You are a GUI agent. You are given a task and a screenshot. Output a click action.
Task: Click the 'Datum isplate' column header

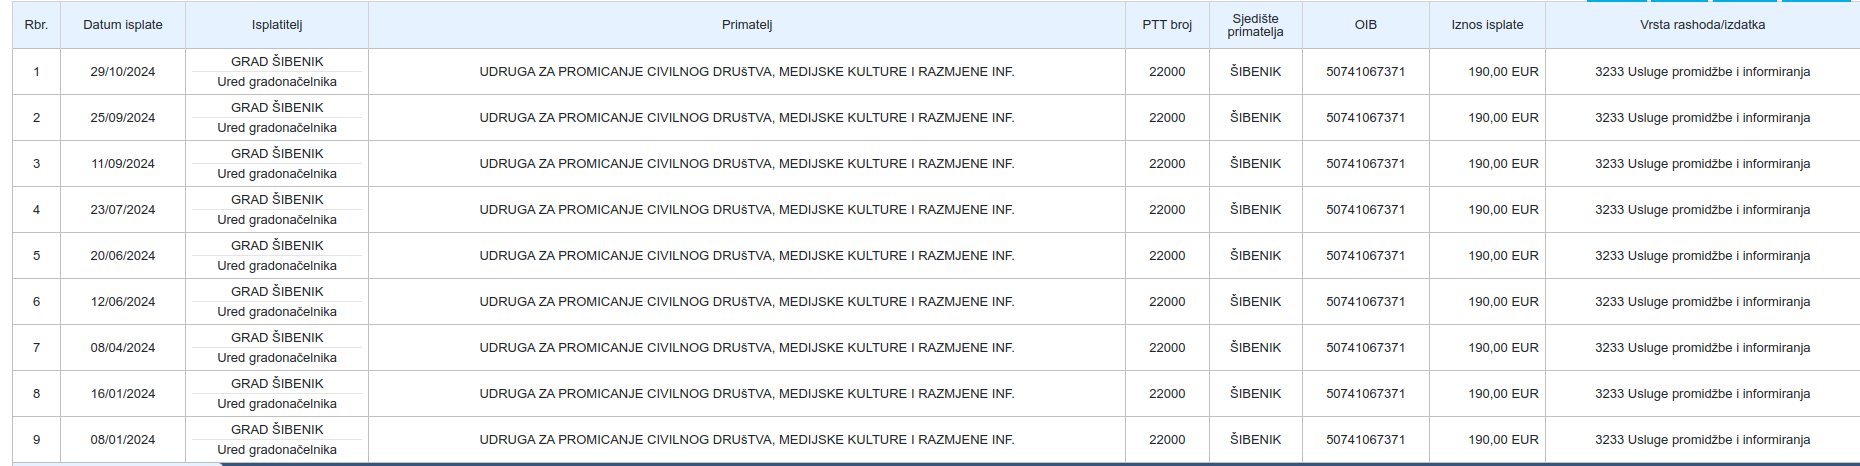tap(122, 25)
